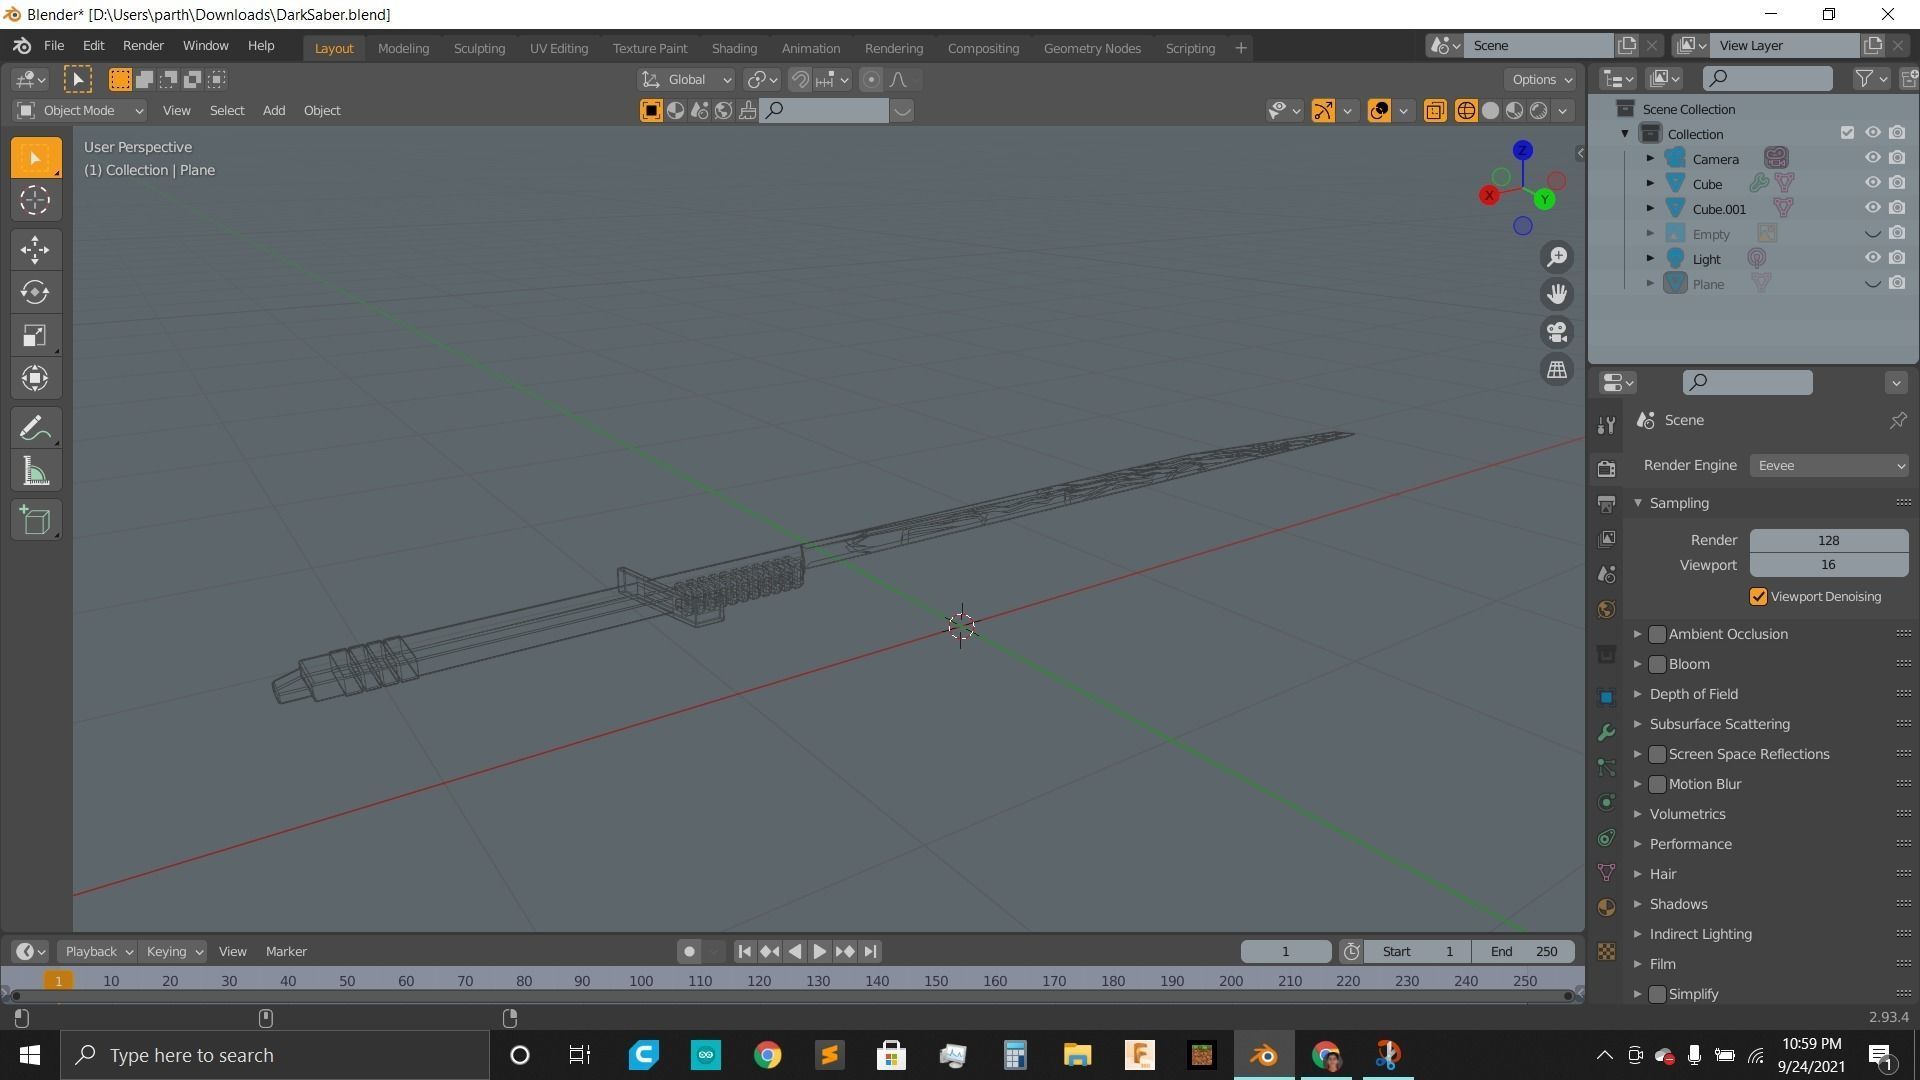The height and width of the screenshot is (1080, 1920).
Task: Expand the Cube item in outliner
Action: point(1650,184)
